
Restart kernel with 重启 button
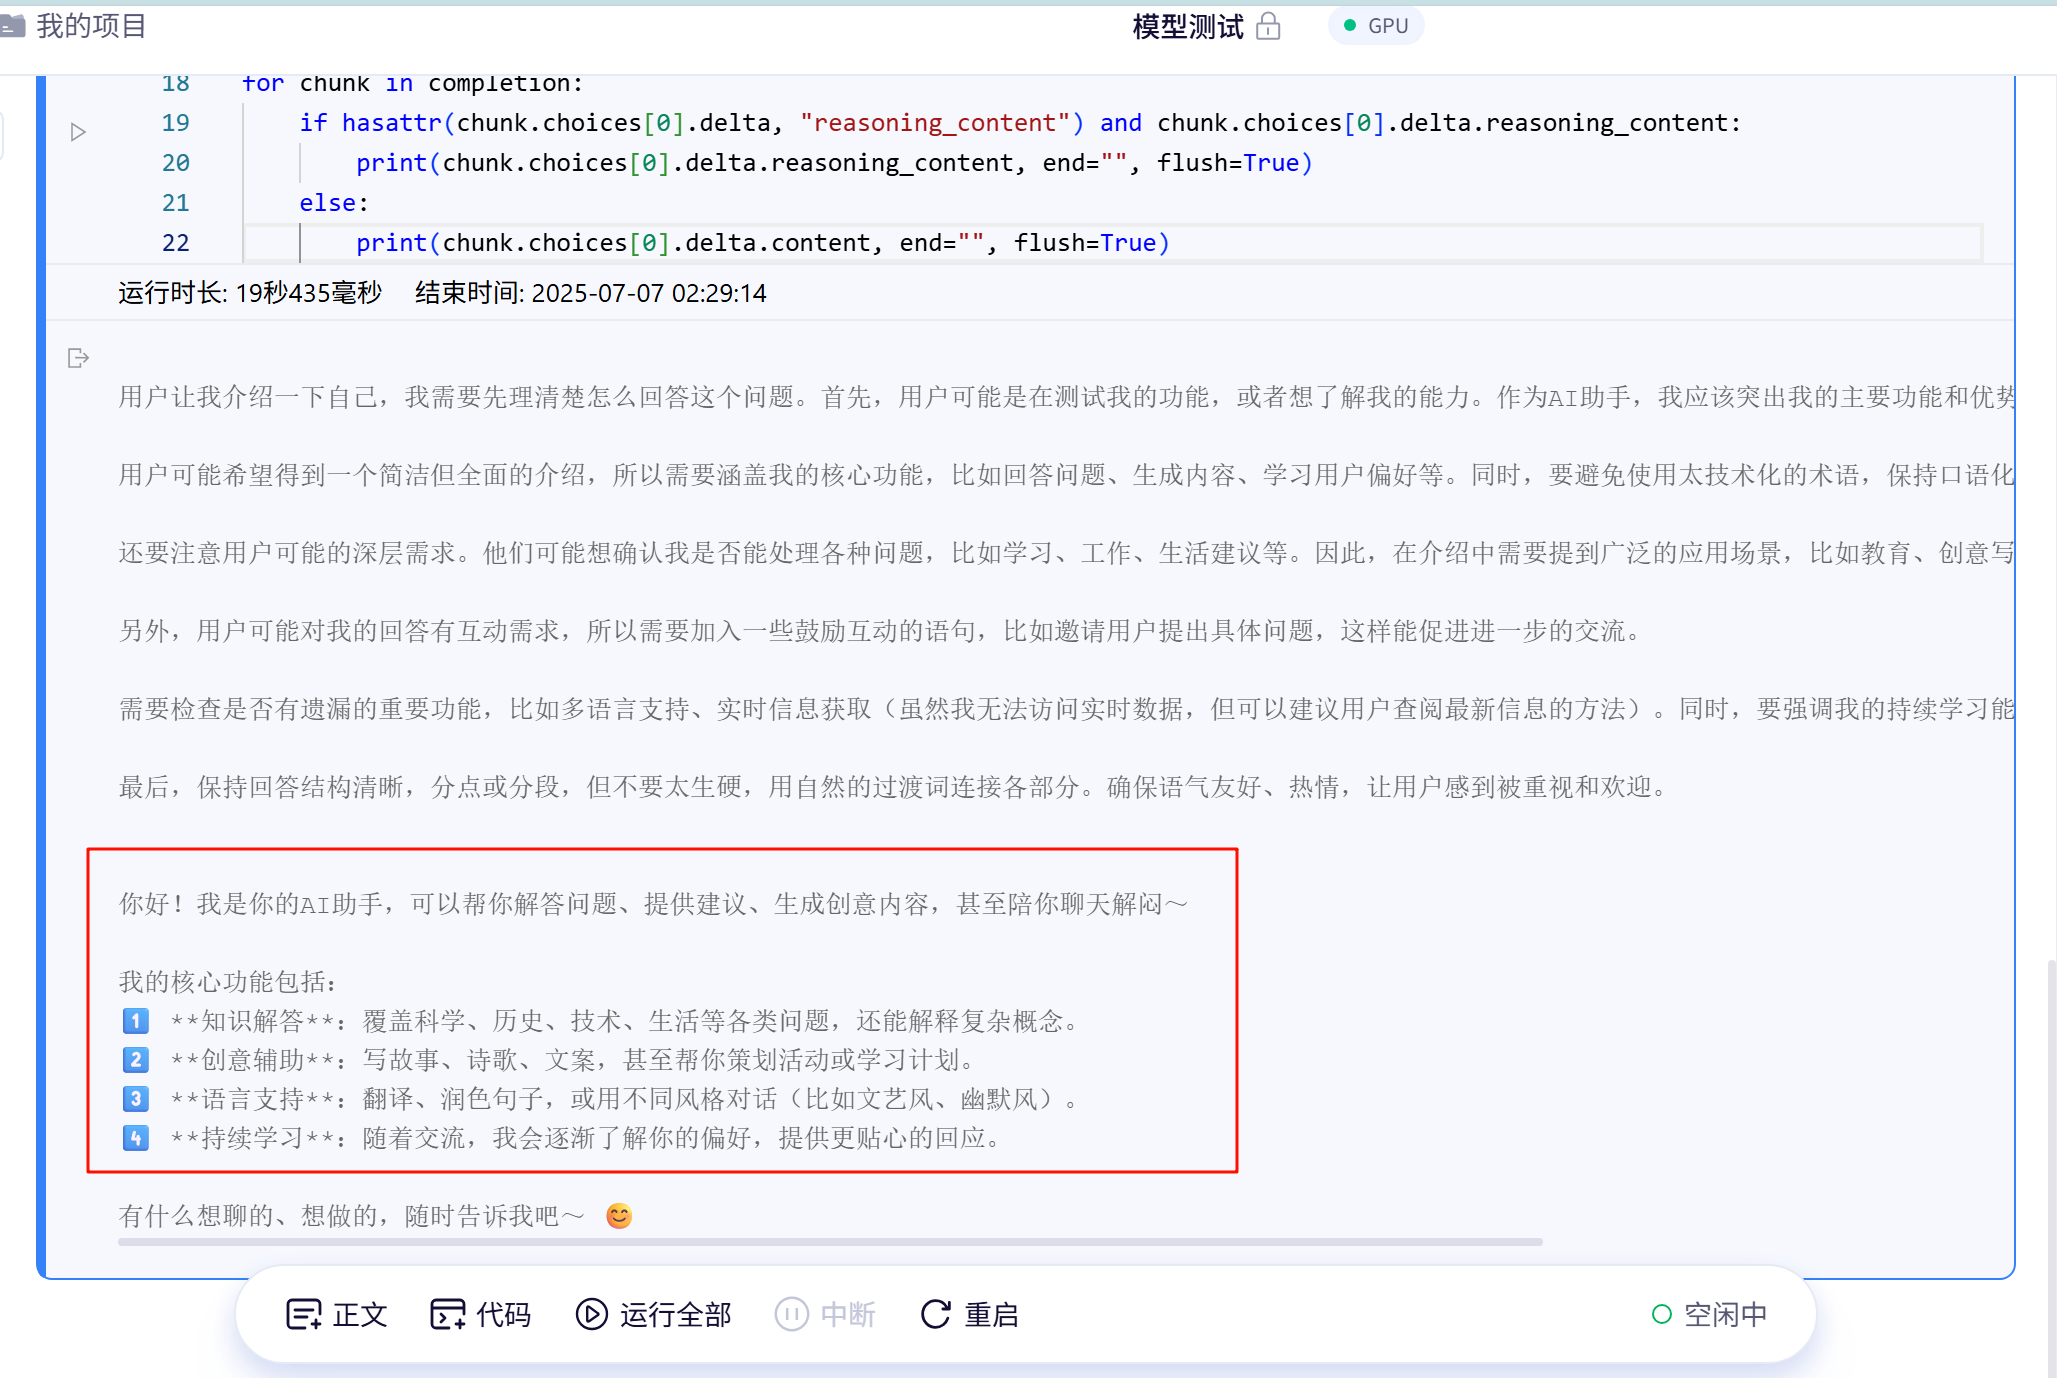[x=970, y=1314]
